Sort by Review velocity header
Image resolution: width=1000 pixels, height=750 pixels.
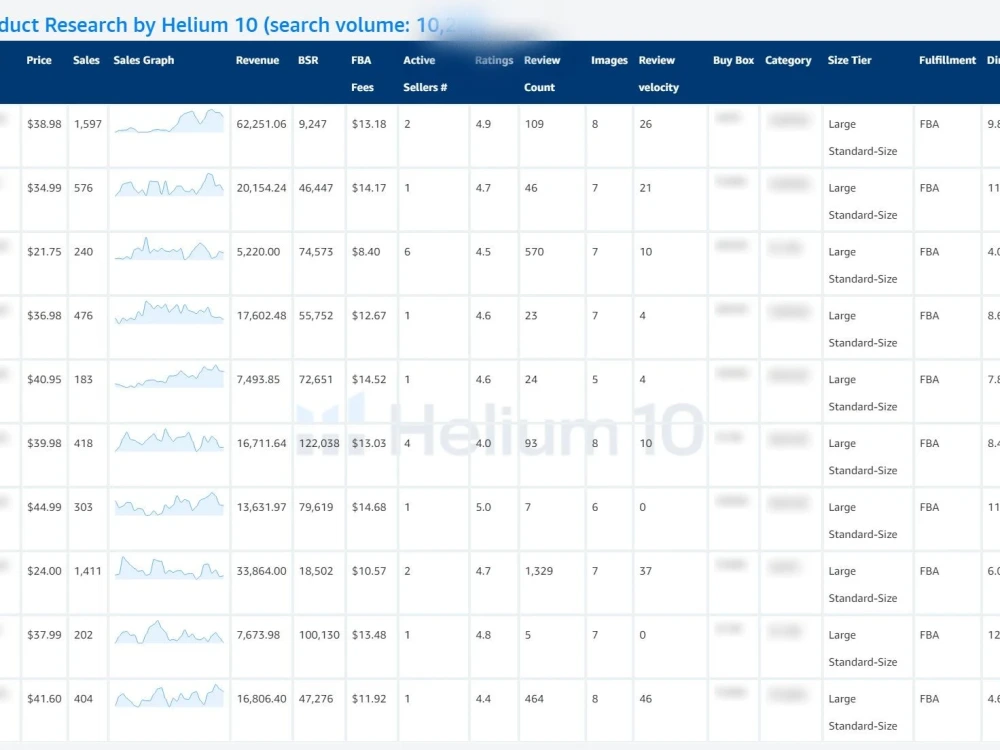tap(658, 73)
